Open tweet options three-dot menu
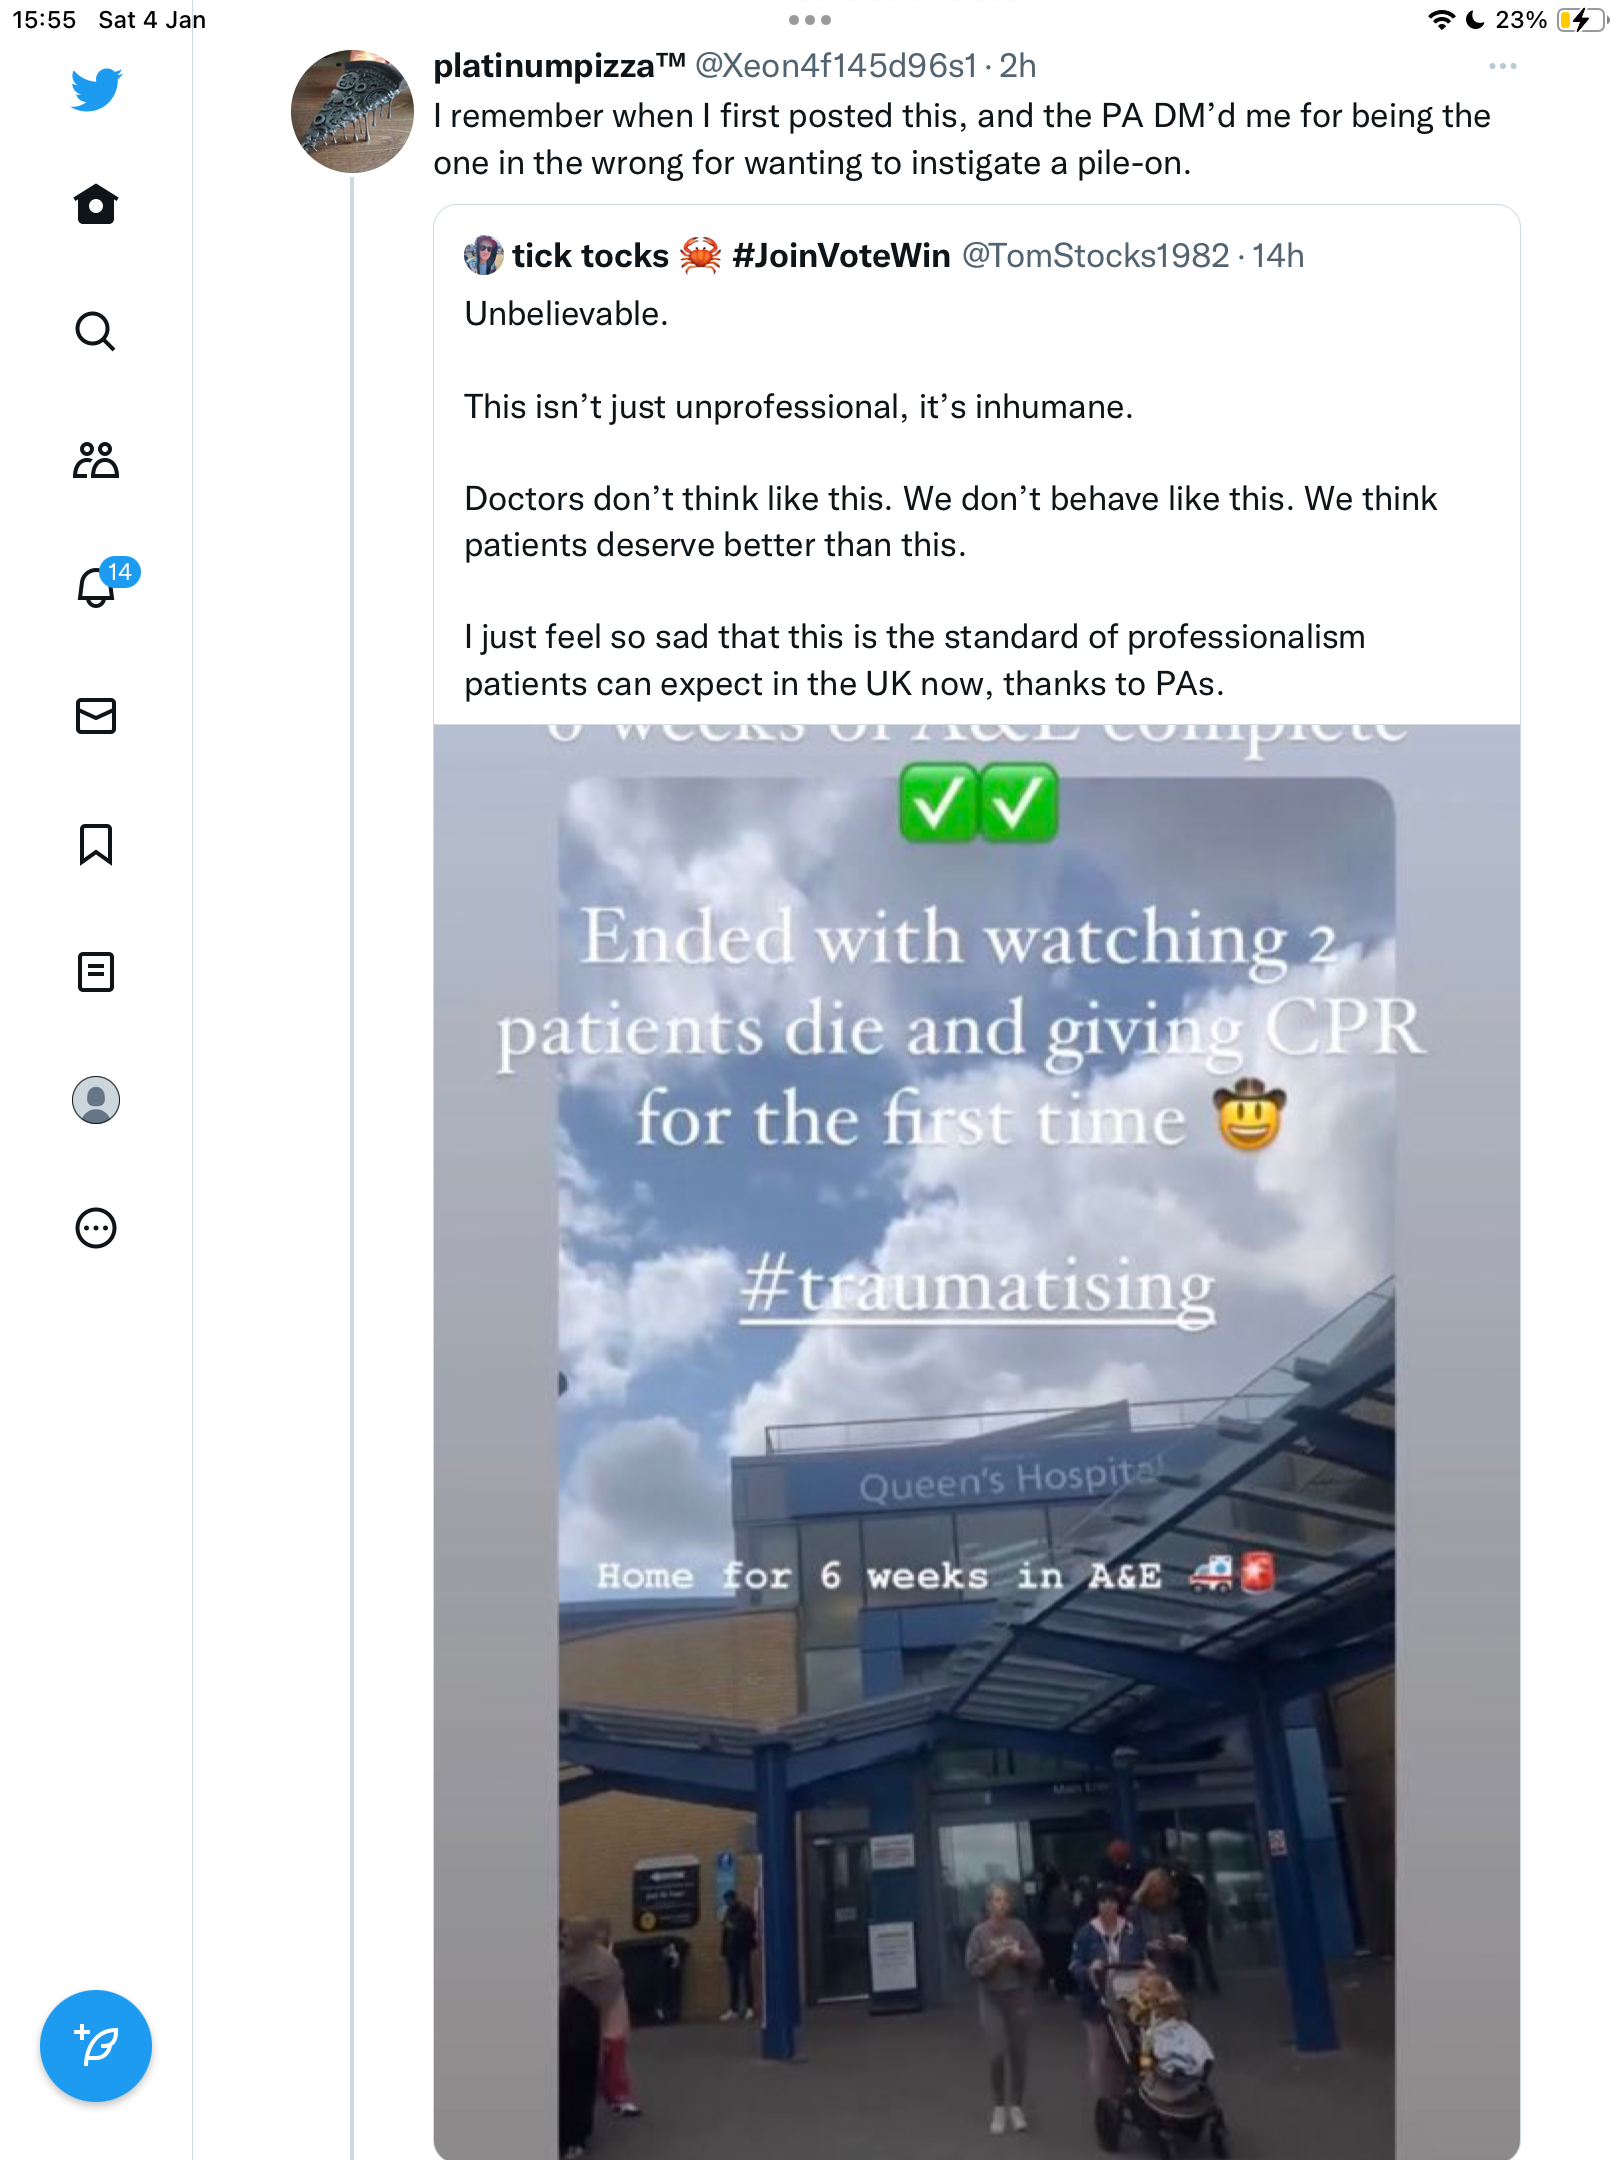The image size is (1620, 2160). pyautogui.click(x=1502, y=66)
